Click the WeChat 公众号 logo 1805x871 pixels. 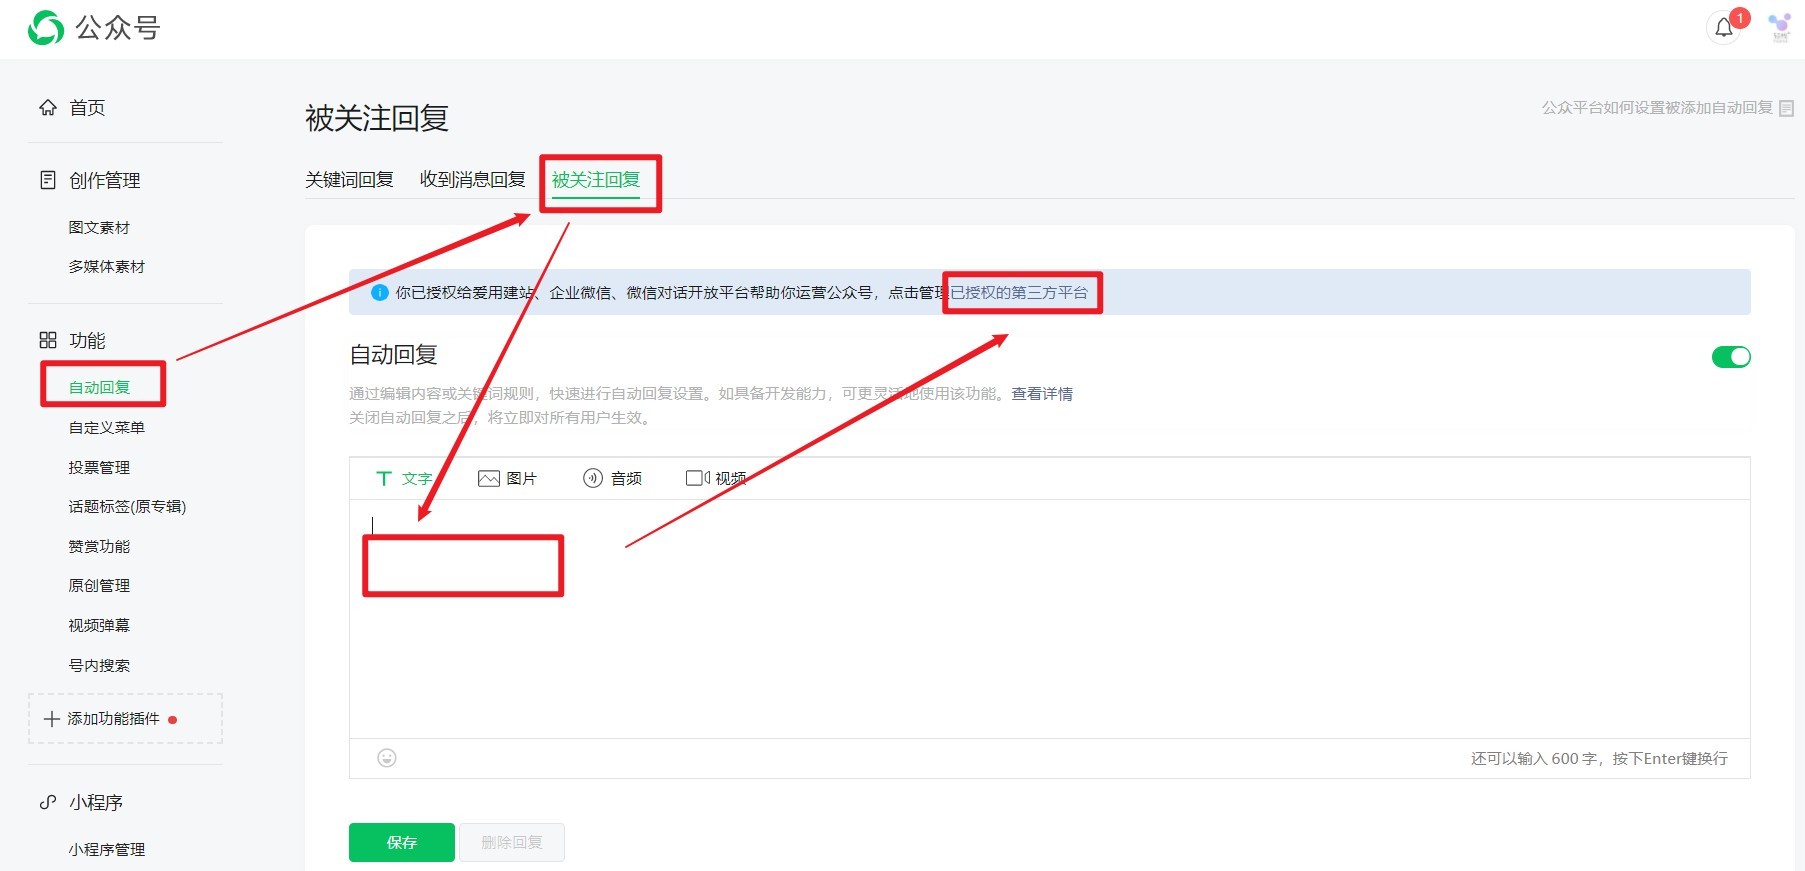pos(94,28)
